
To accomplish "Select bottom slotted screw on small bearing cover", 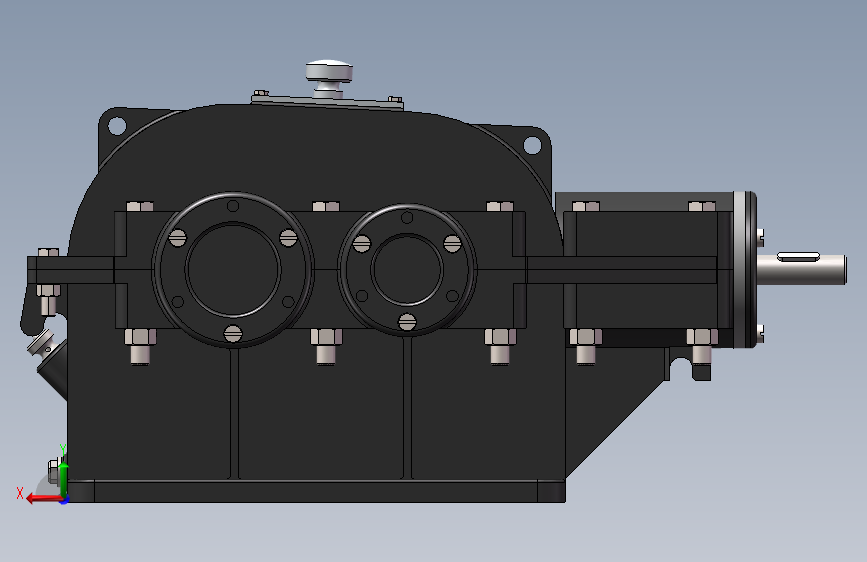I will pos(407,321).
